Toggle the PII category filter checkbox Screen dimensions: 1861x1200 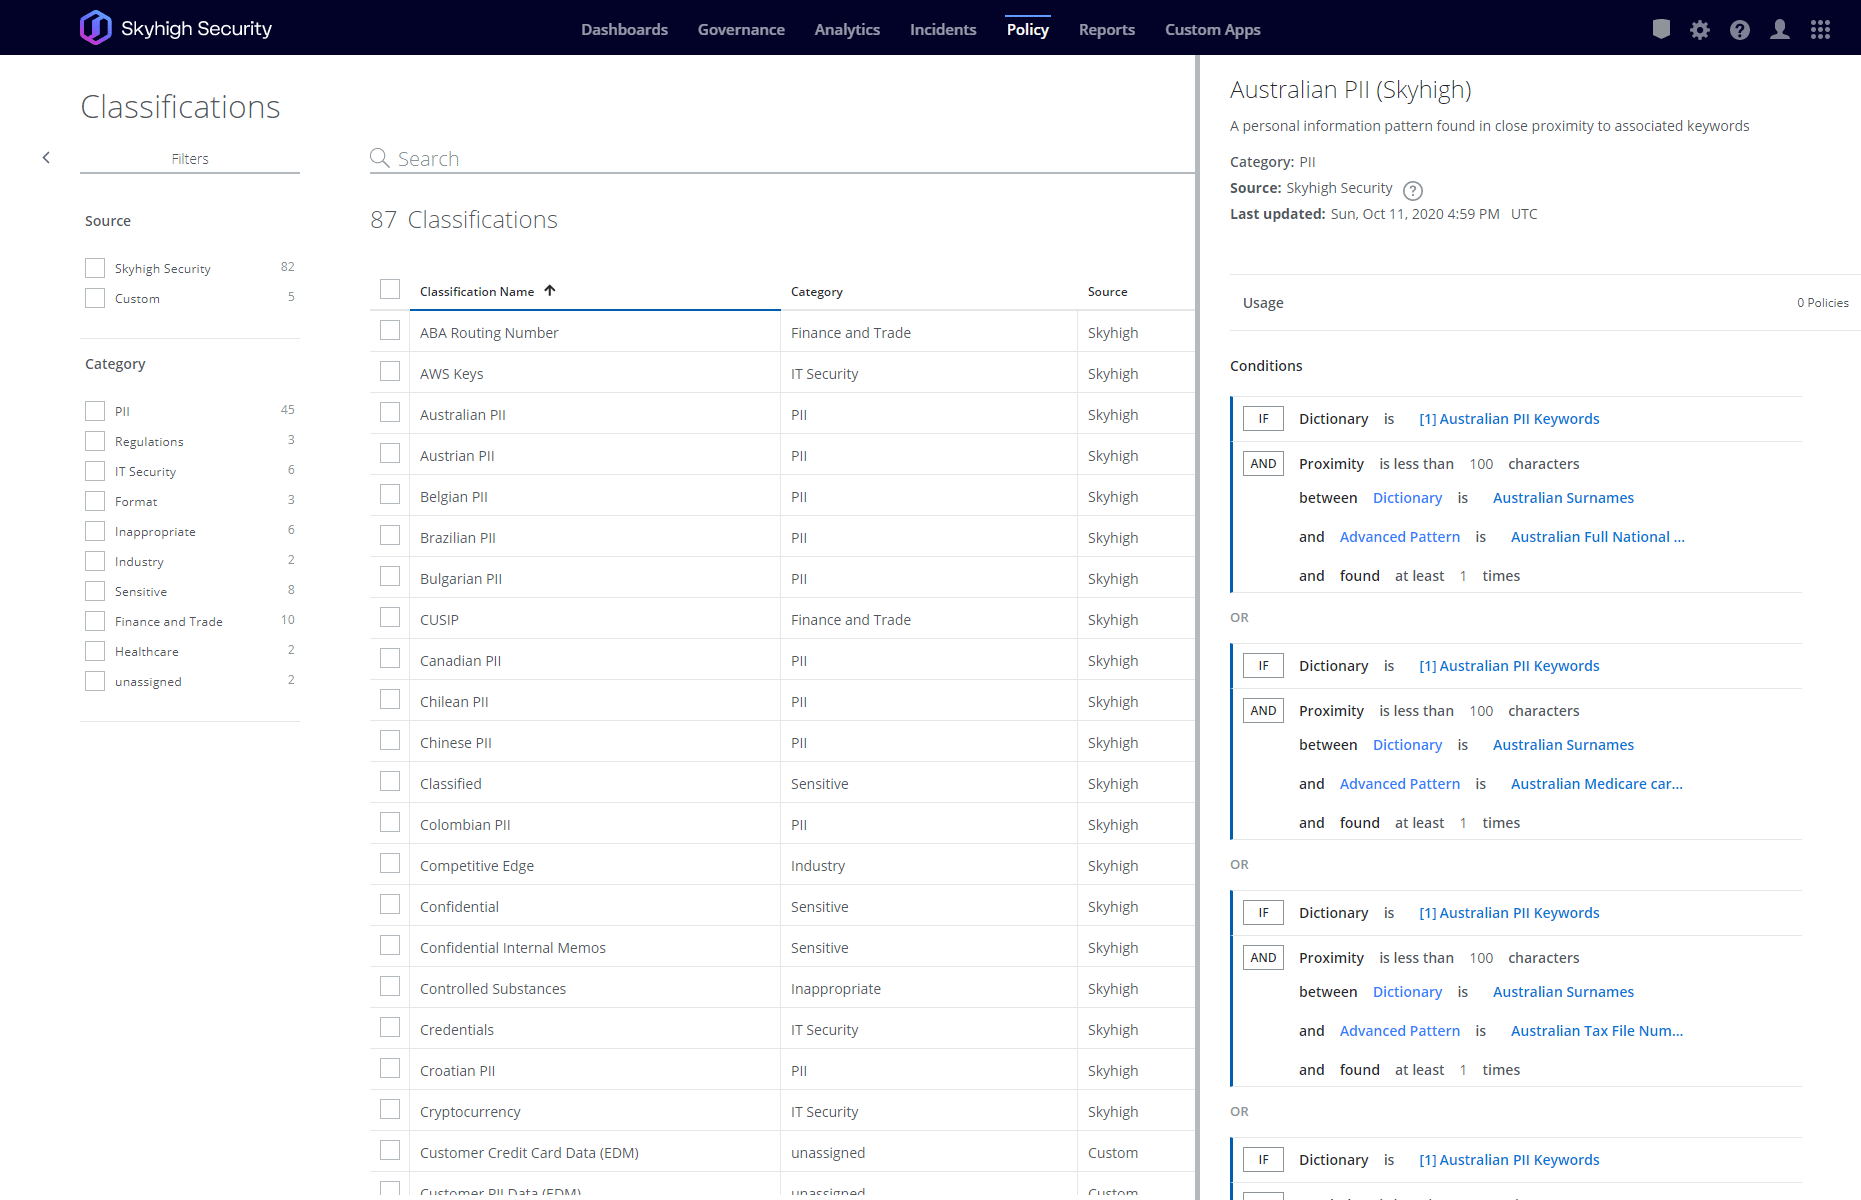(95, 411)
